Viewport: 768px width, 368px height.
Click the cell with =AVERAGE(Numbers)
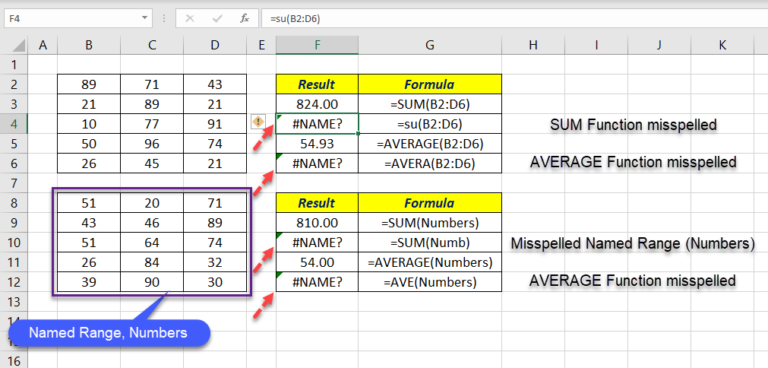[x=430, y=262]
